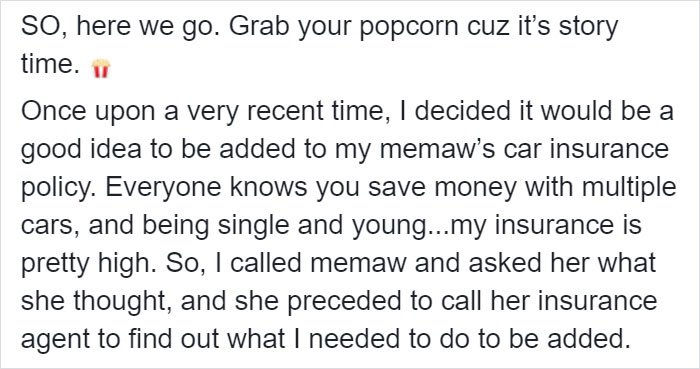Click the word "cars,"
Screen dimensions: 700x369
coord(51,227)
